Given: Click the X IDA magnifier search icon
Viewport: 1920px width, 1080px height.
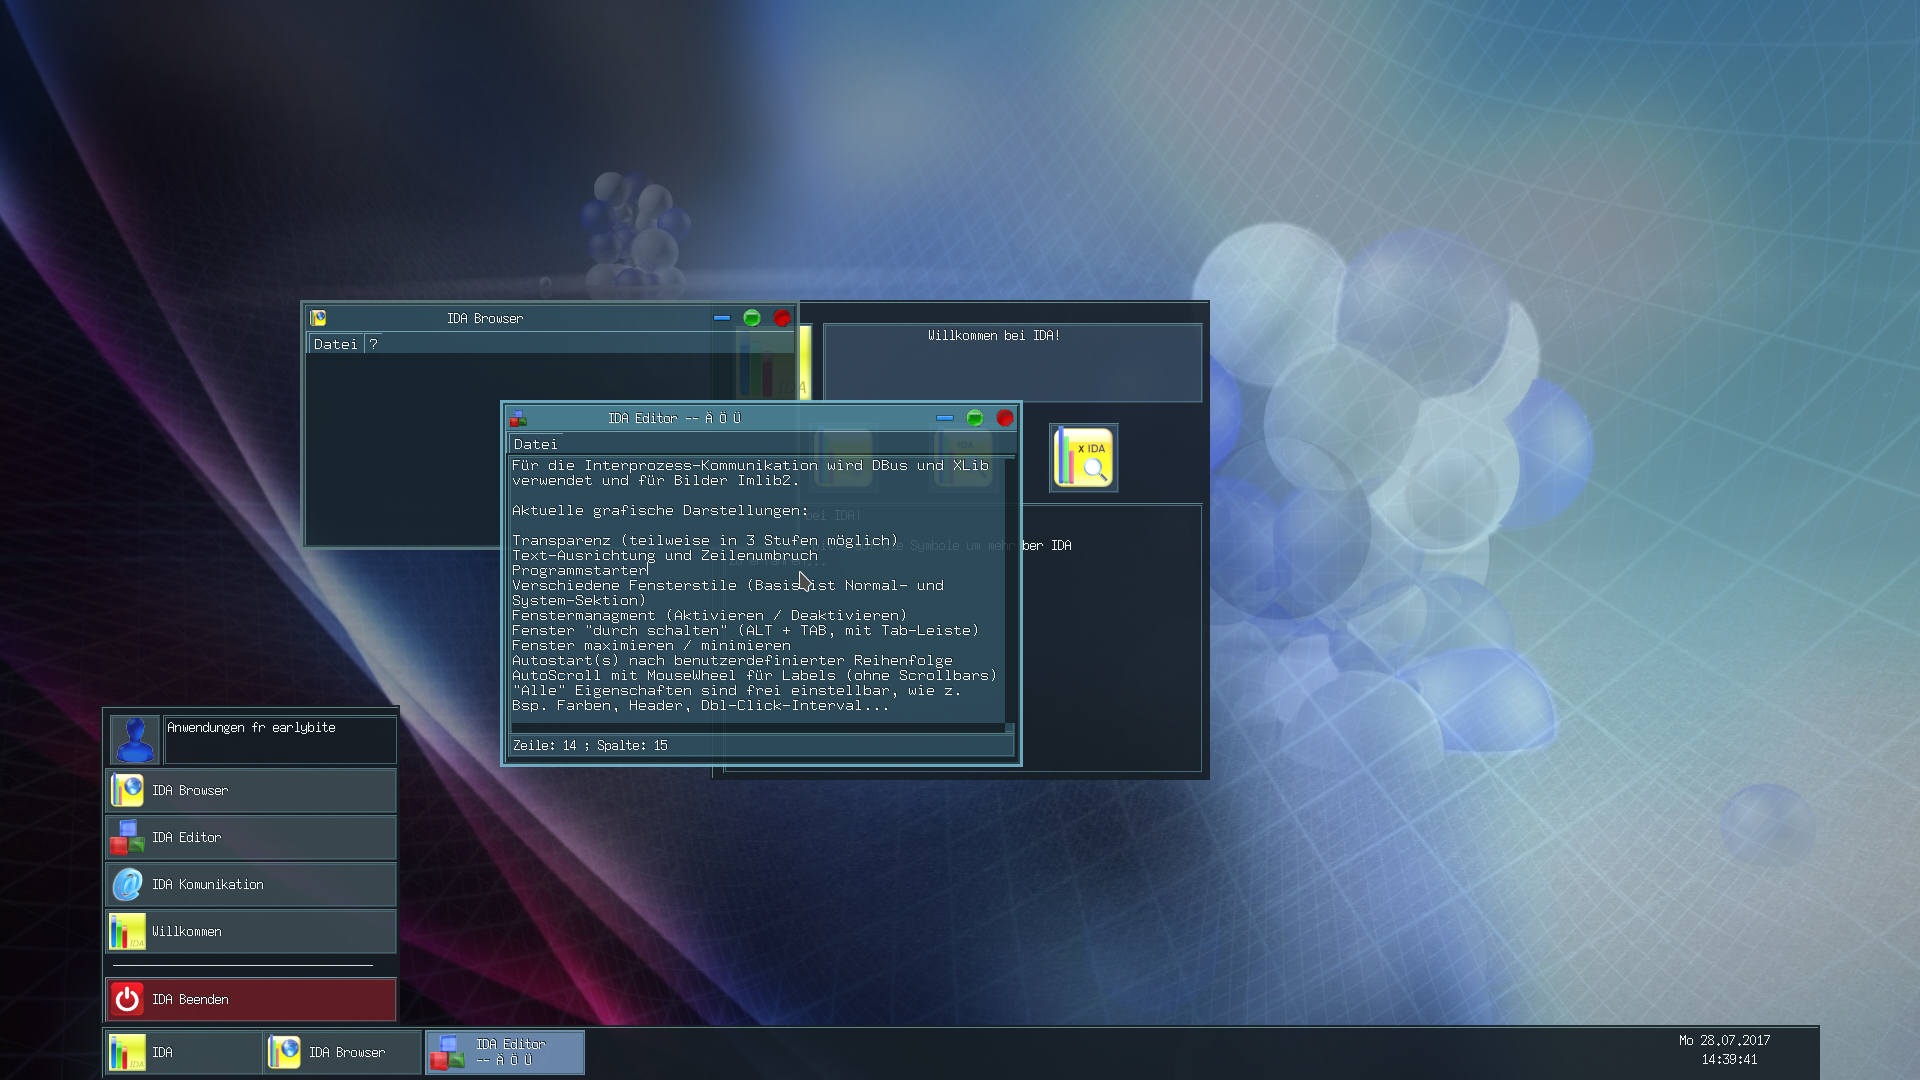Looking at the screenshot, I should click(x=1083, y=457).
